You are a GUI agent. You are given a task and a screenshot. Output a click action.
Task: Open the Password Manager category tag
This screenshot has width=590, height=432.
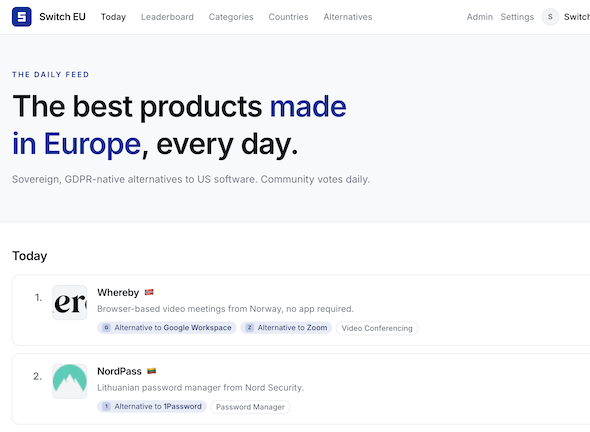250,407
